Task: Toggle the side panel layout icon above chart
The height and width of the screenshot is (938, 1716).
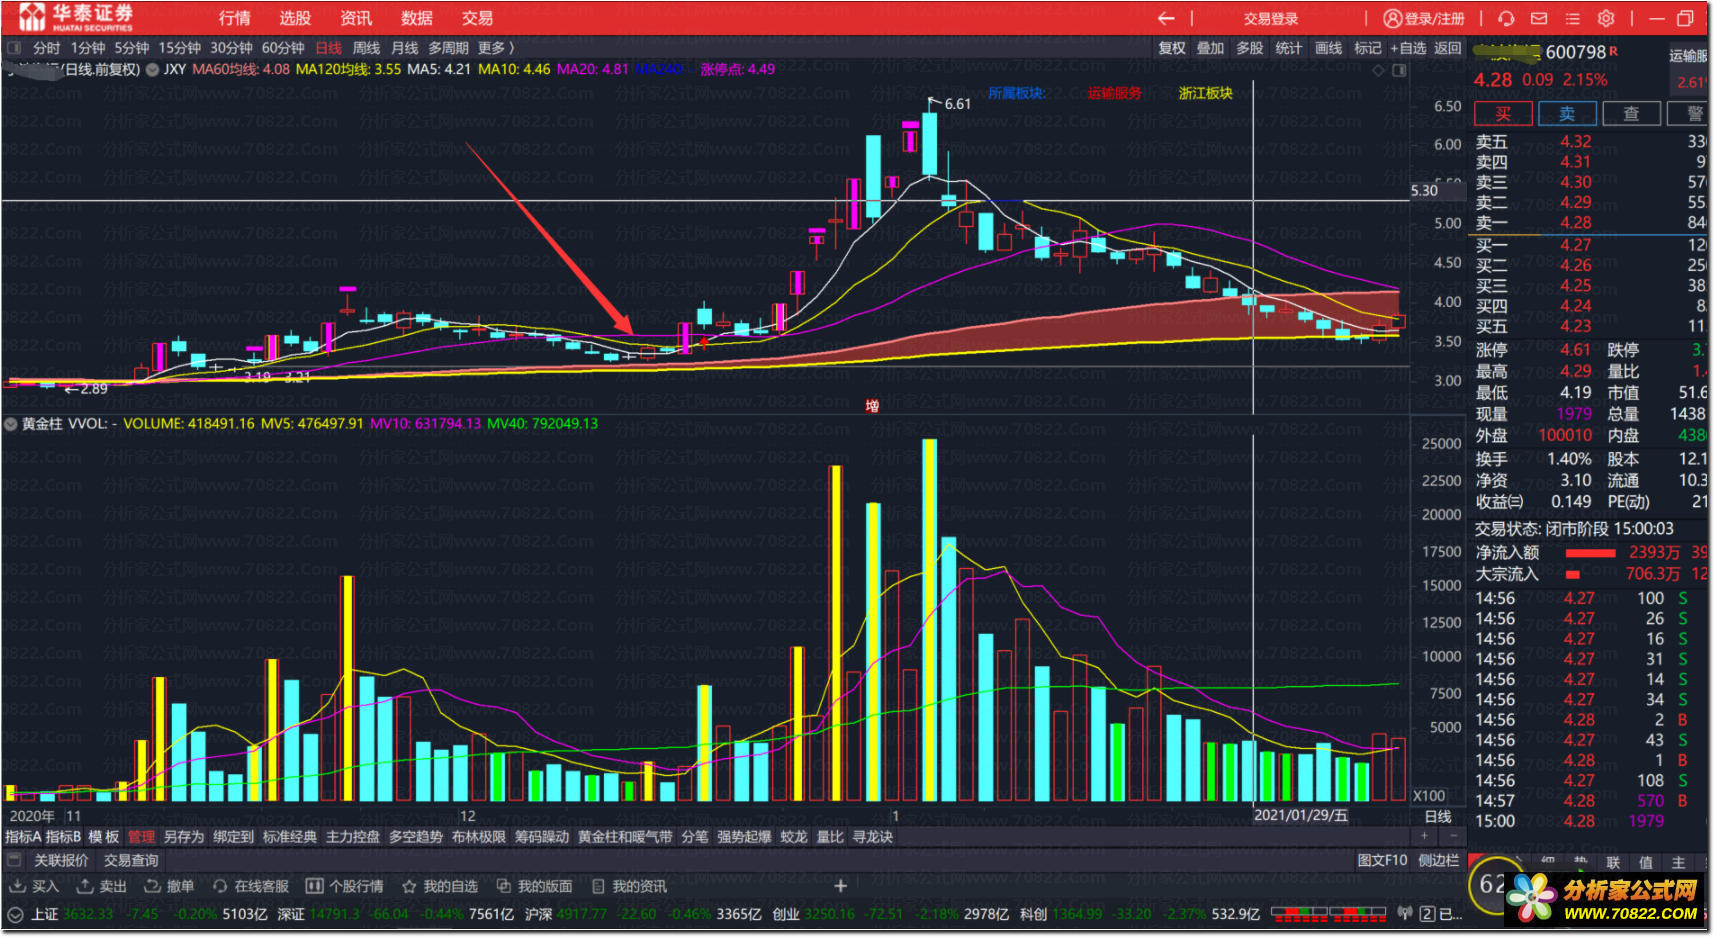Action: [x=1399, y=70]
